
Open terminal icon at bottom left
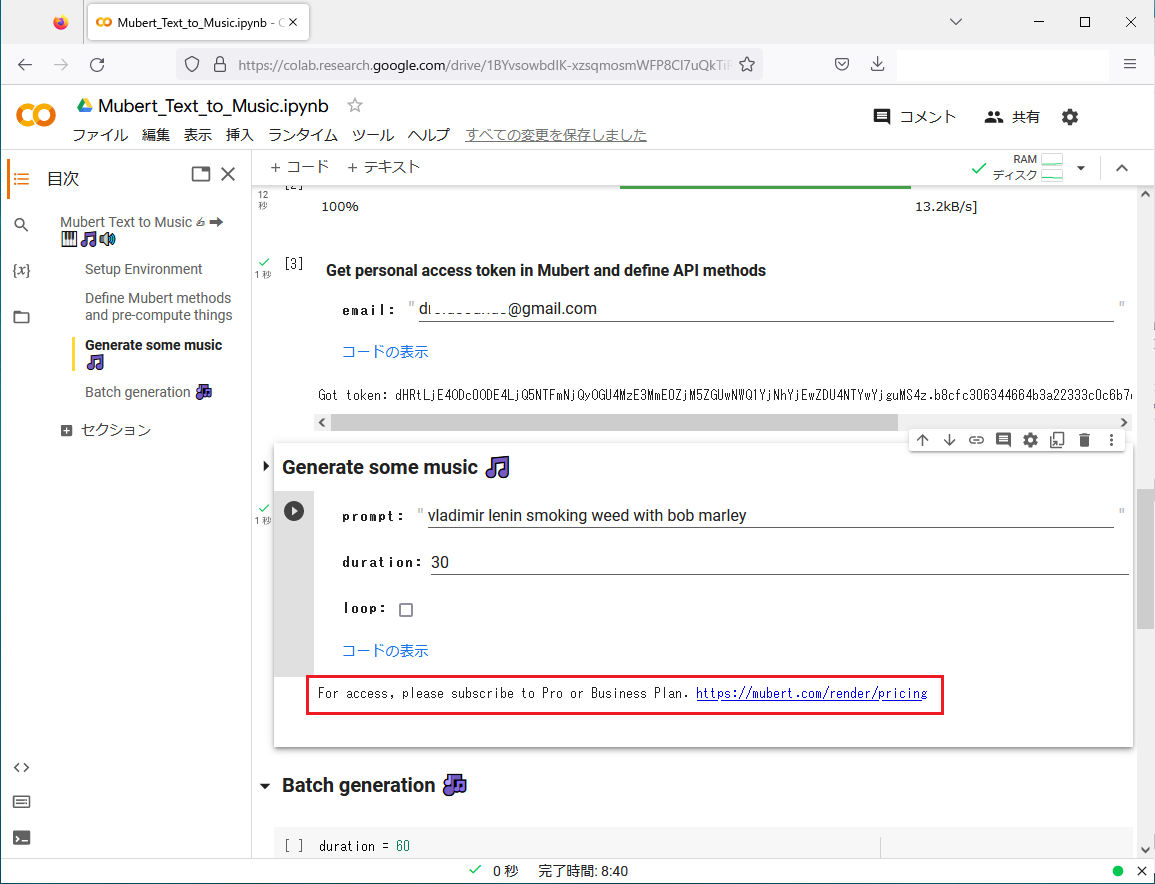click(x=21, y=837)
